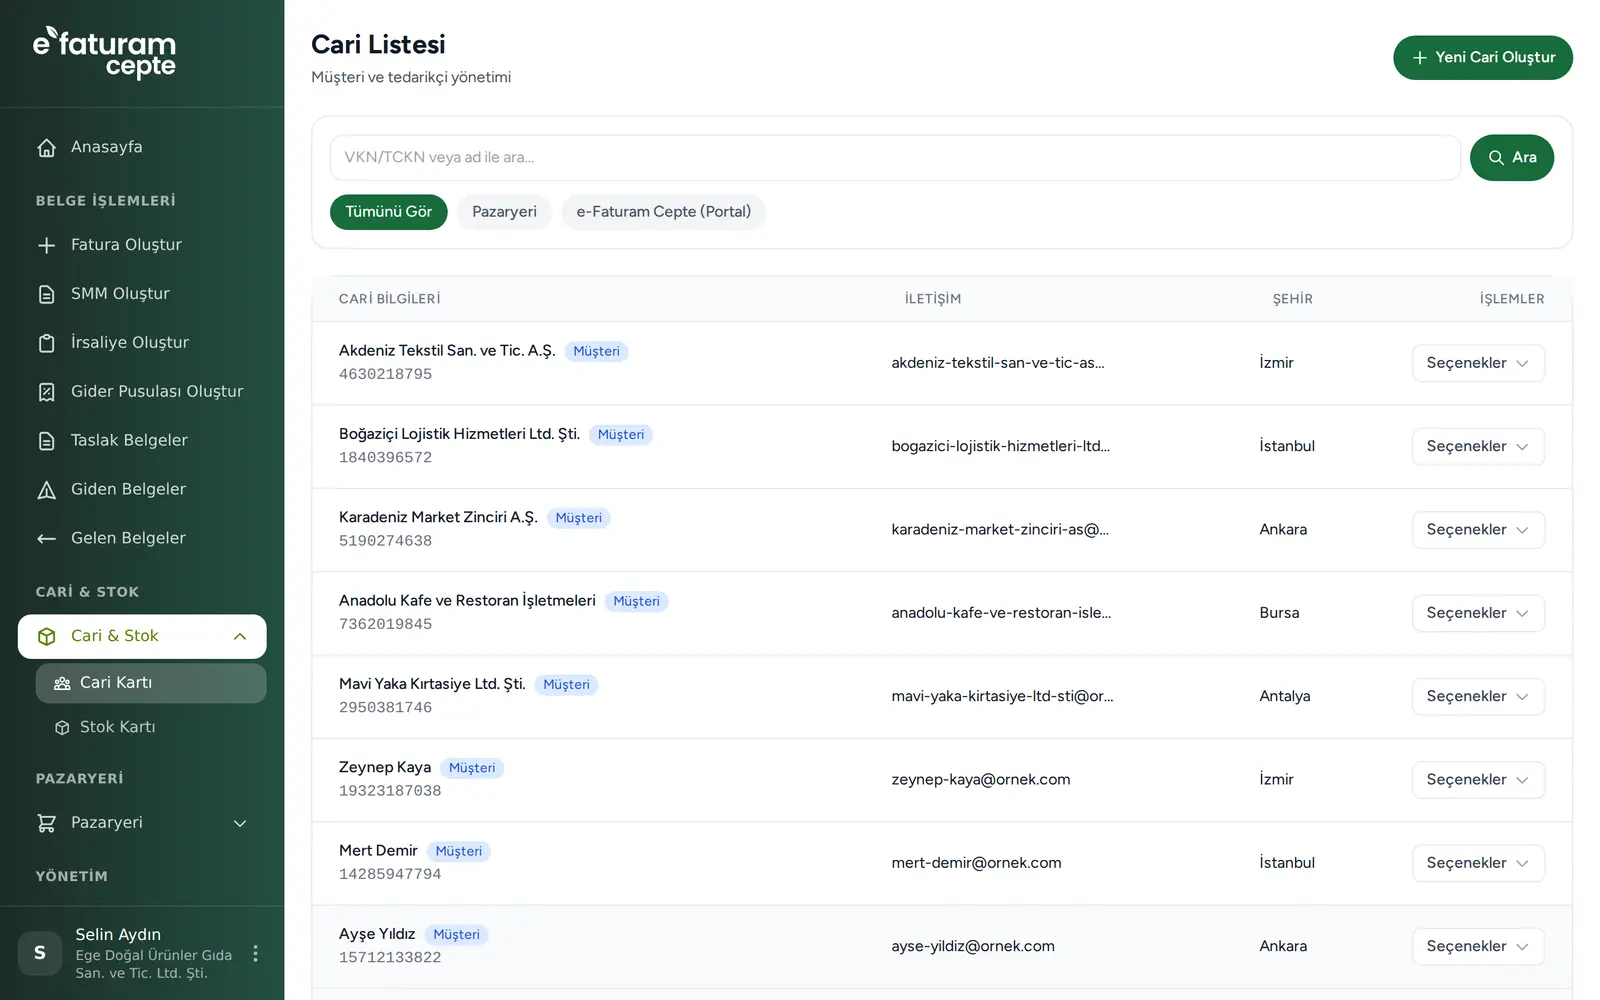Filter the list by Pazaryeri chip
Image resolution: width=1600 pixels, height=1000 pixels.
pos(504,212)
